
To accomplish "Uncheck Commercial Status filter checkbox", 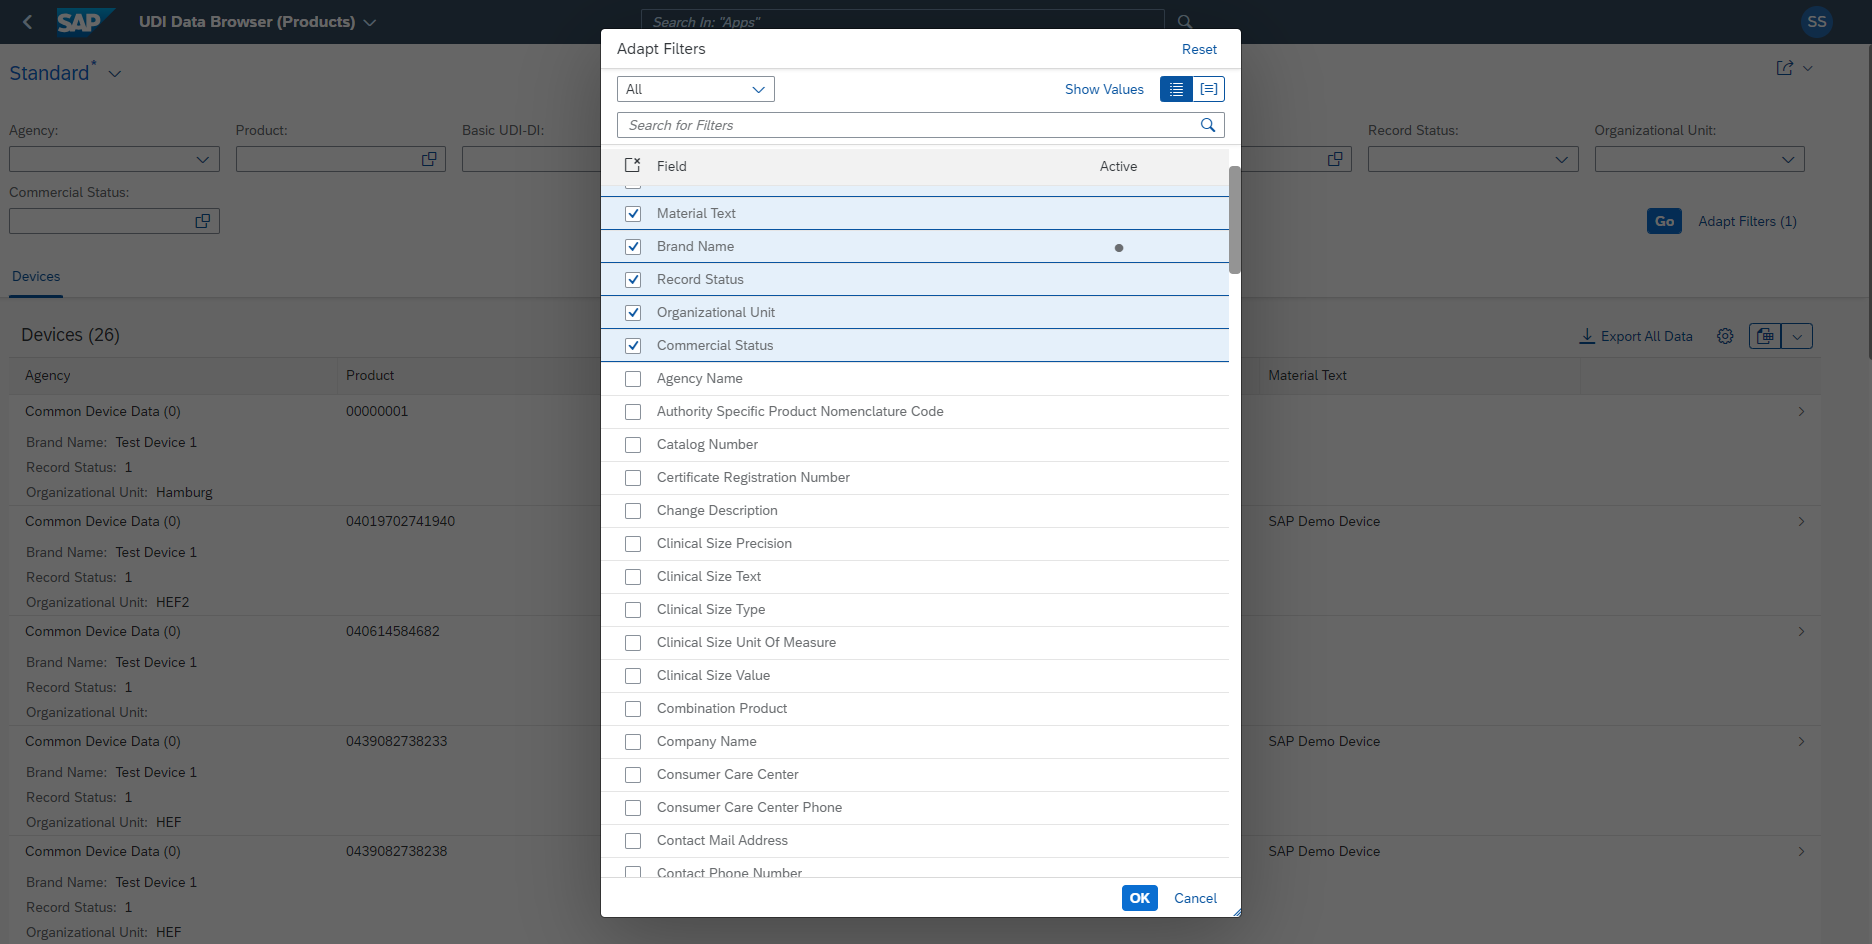I will pos(633,345).
